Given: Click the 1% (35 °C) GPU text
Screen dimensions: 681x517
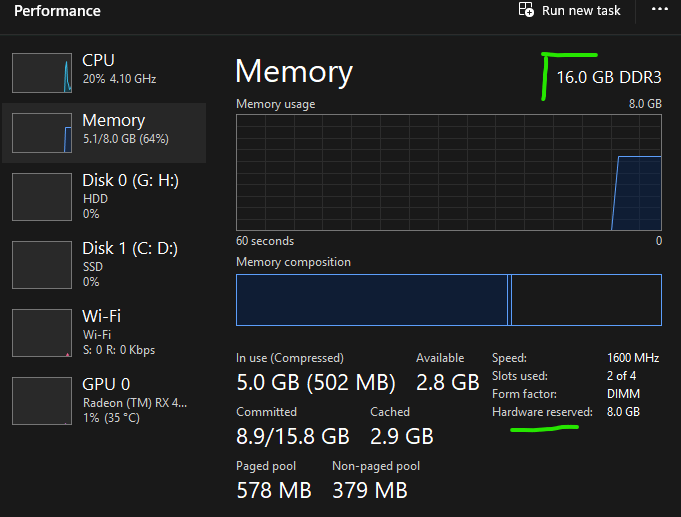Looking at the screenshot, I should click(x=111, y=418).
